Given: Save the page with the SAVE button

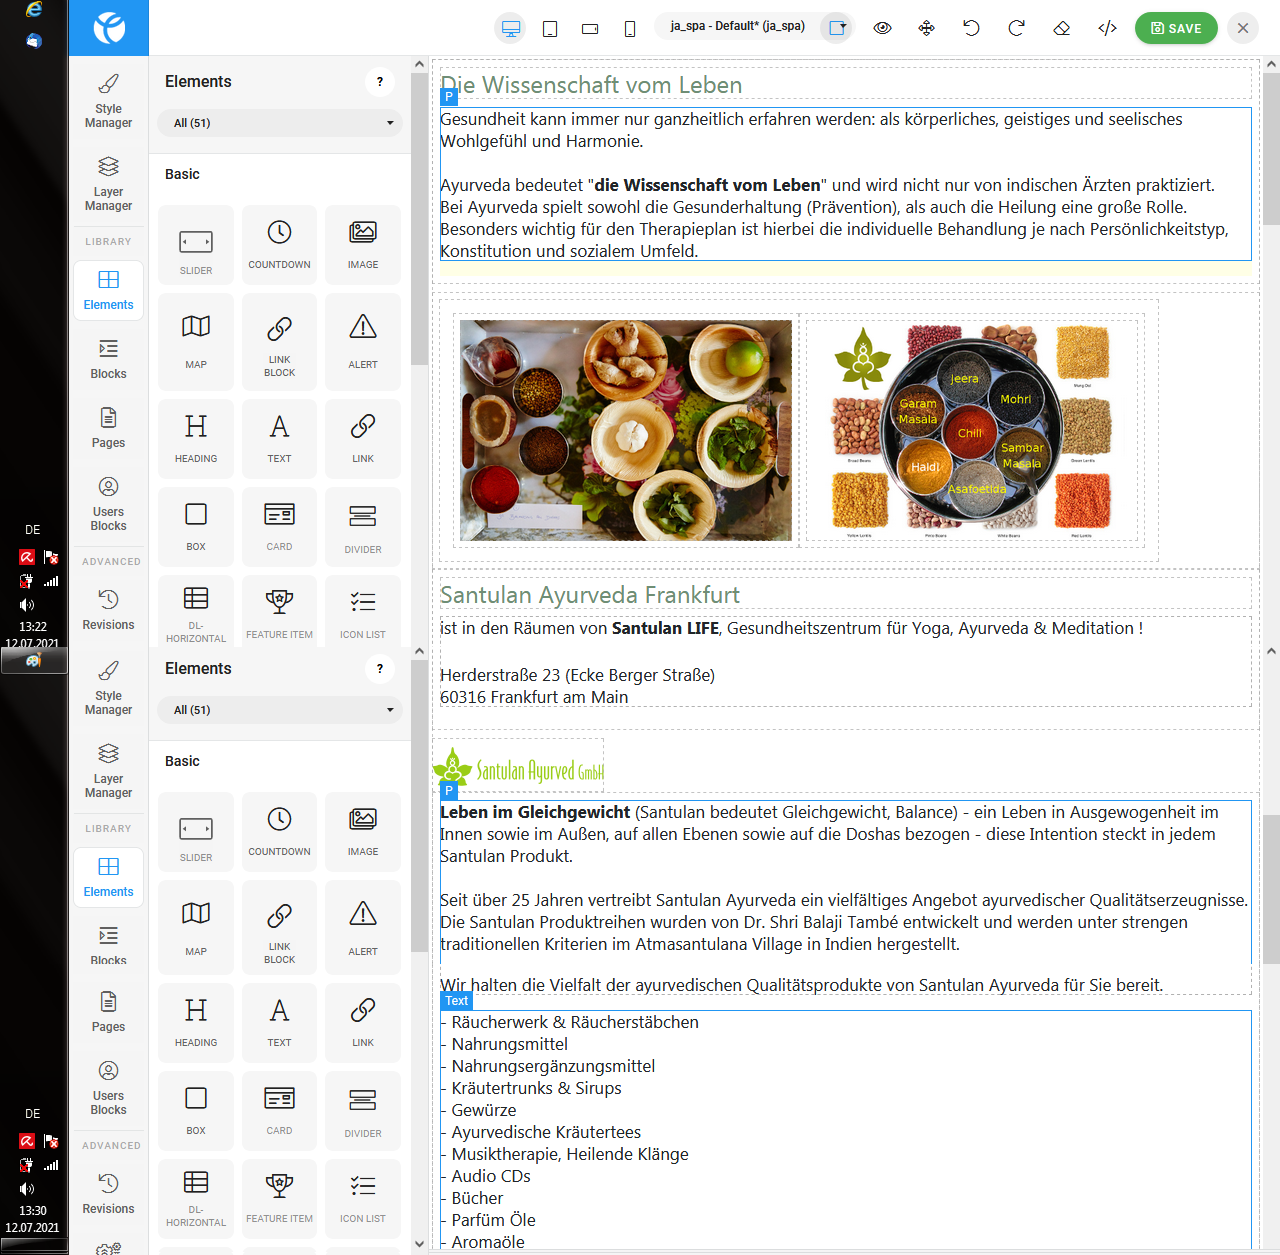Looking at the screenshot, I should point(1176,28).
